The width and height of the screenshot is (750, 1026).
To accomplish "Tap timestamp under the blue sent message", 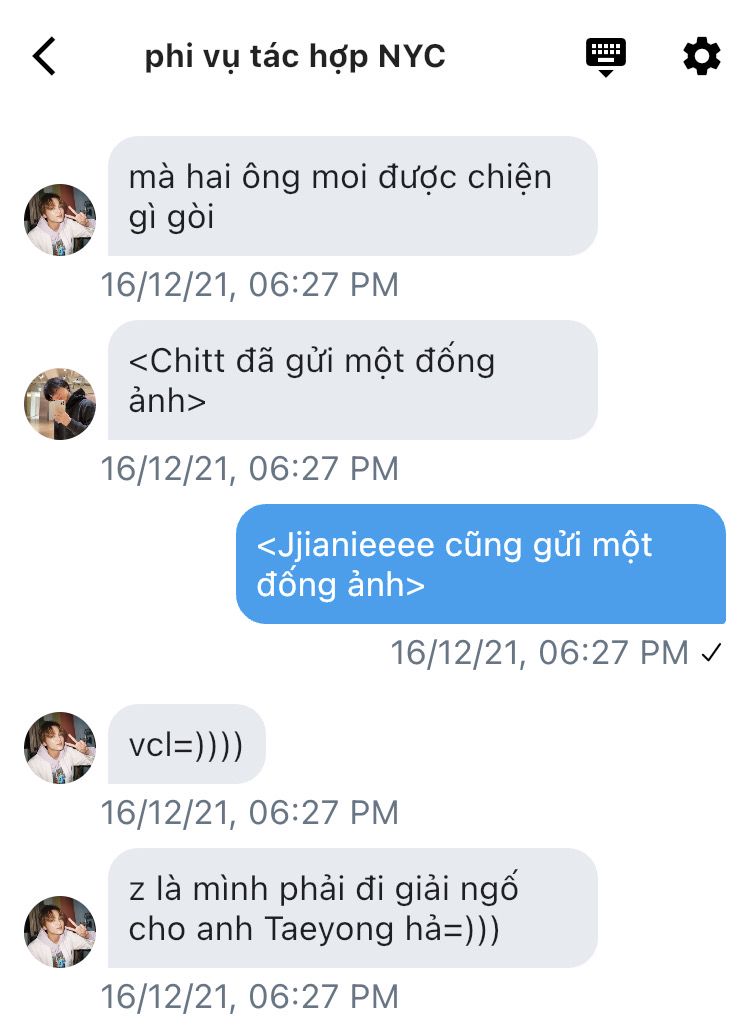I will 539,652.
